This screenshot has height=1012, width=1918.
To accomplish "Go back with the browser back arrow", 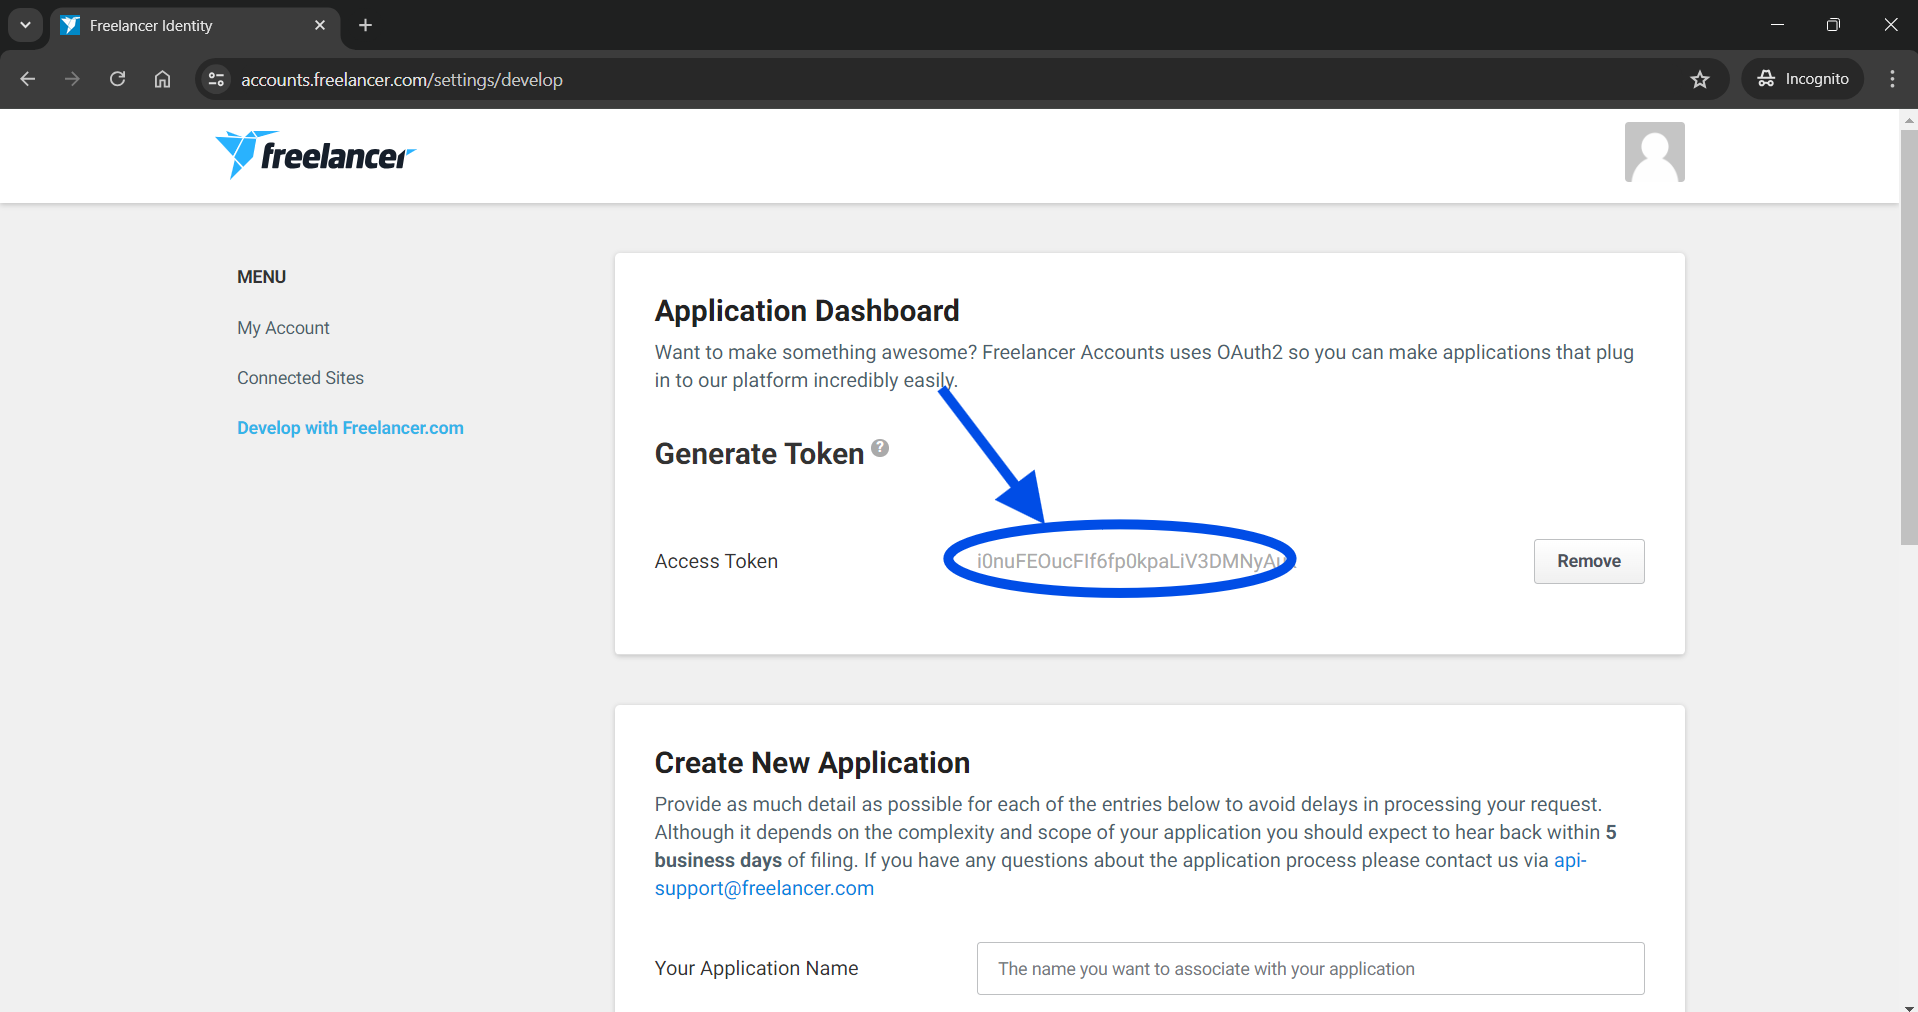I will click(28, 79).
